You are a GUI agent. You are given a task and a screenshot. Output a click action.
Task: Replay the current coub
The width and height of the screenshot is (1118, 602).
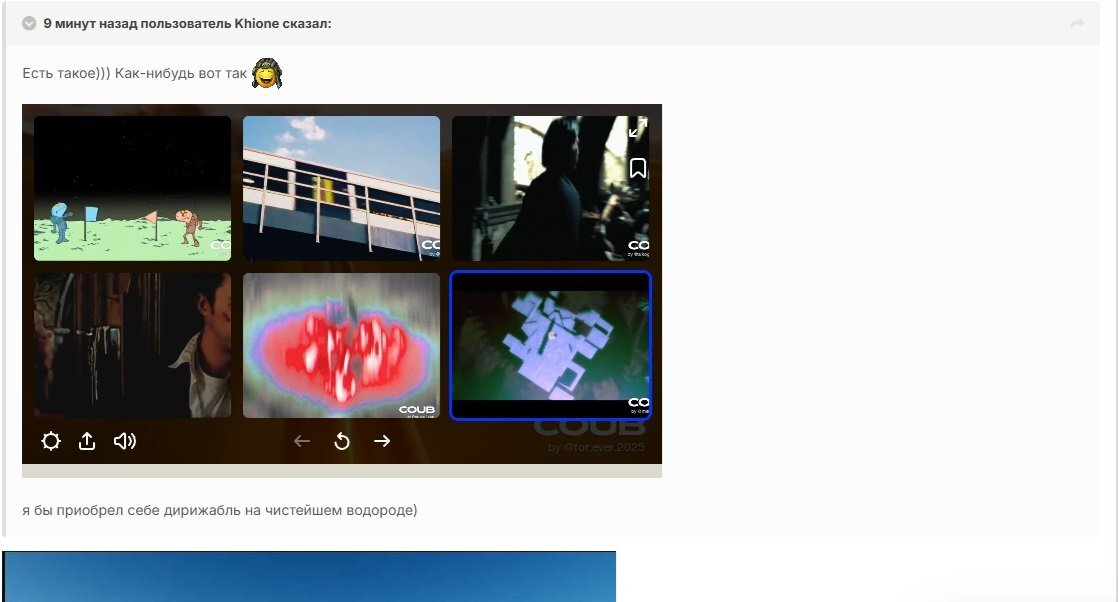(x=342, y=441)
